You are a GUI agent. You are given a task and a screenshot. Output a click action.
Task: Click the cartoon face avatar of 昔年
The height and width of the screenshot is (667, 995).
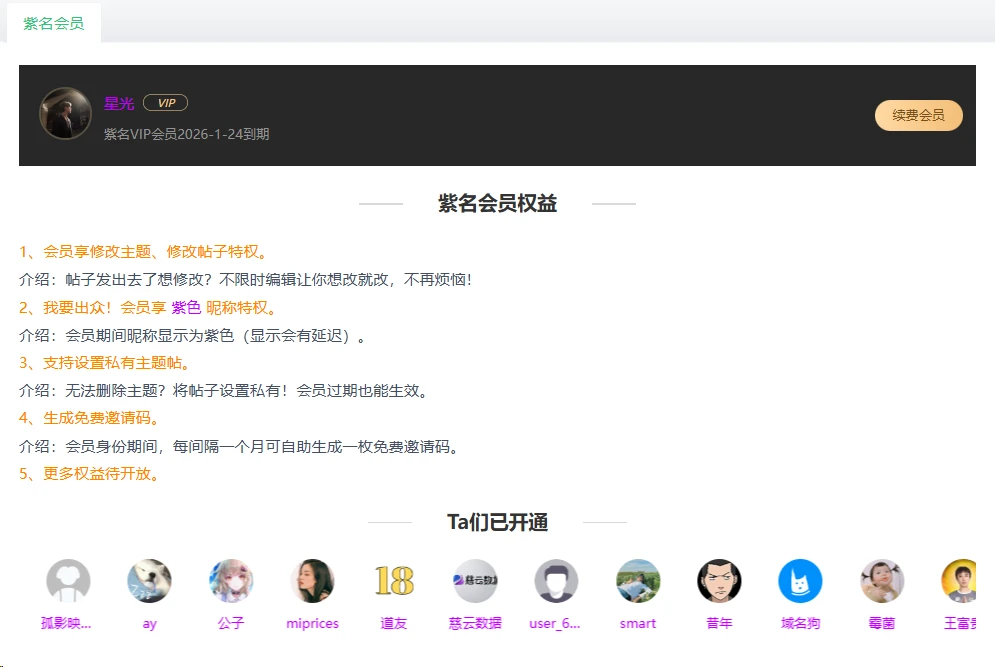pos(719,581)
